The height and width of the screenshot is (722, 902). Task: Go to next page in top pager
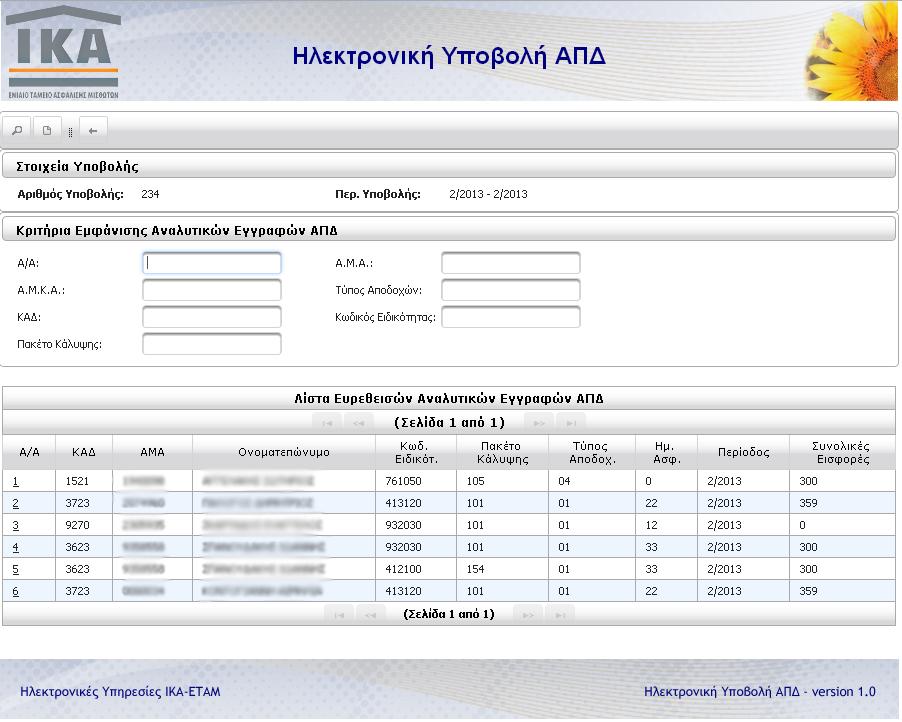click(x=539, y=423)
